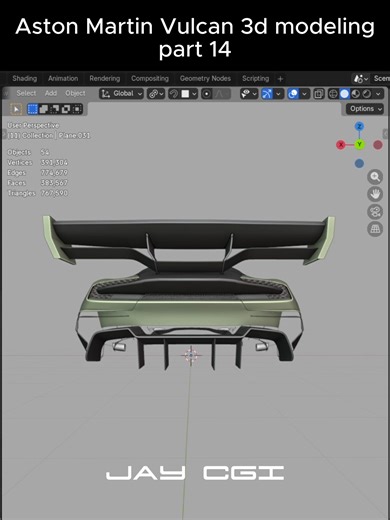The height and width of the screenshot is (520, 390).
Task: Switch to the Shading workspace tab
Action: pos(24,78)
